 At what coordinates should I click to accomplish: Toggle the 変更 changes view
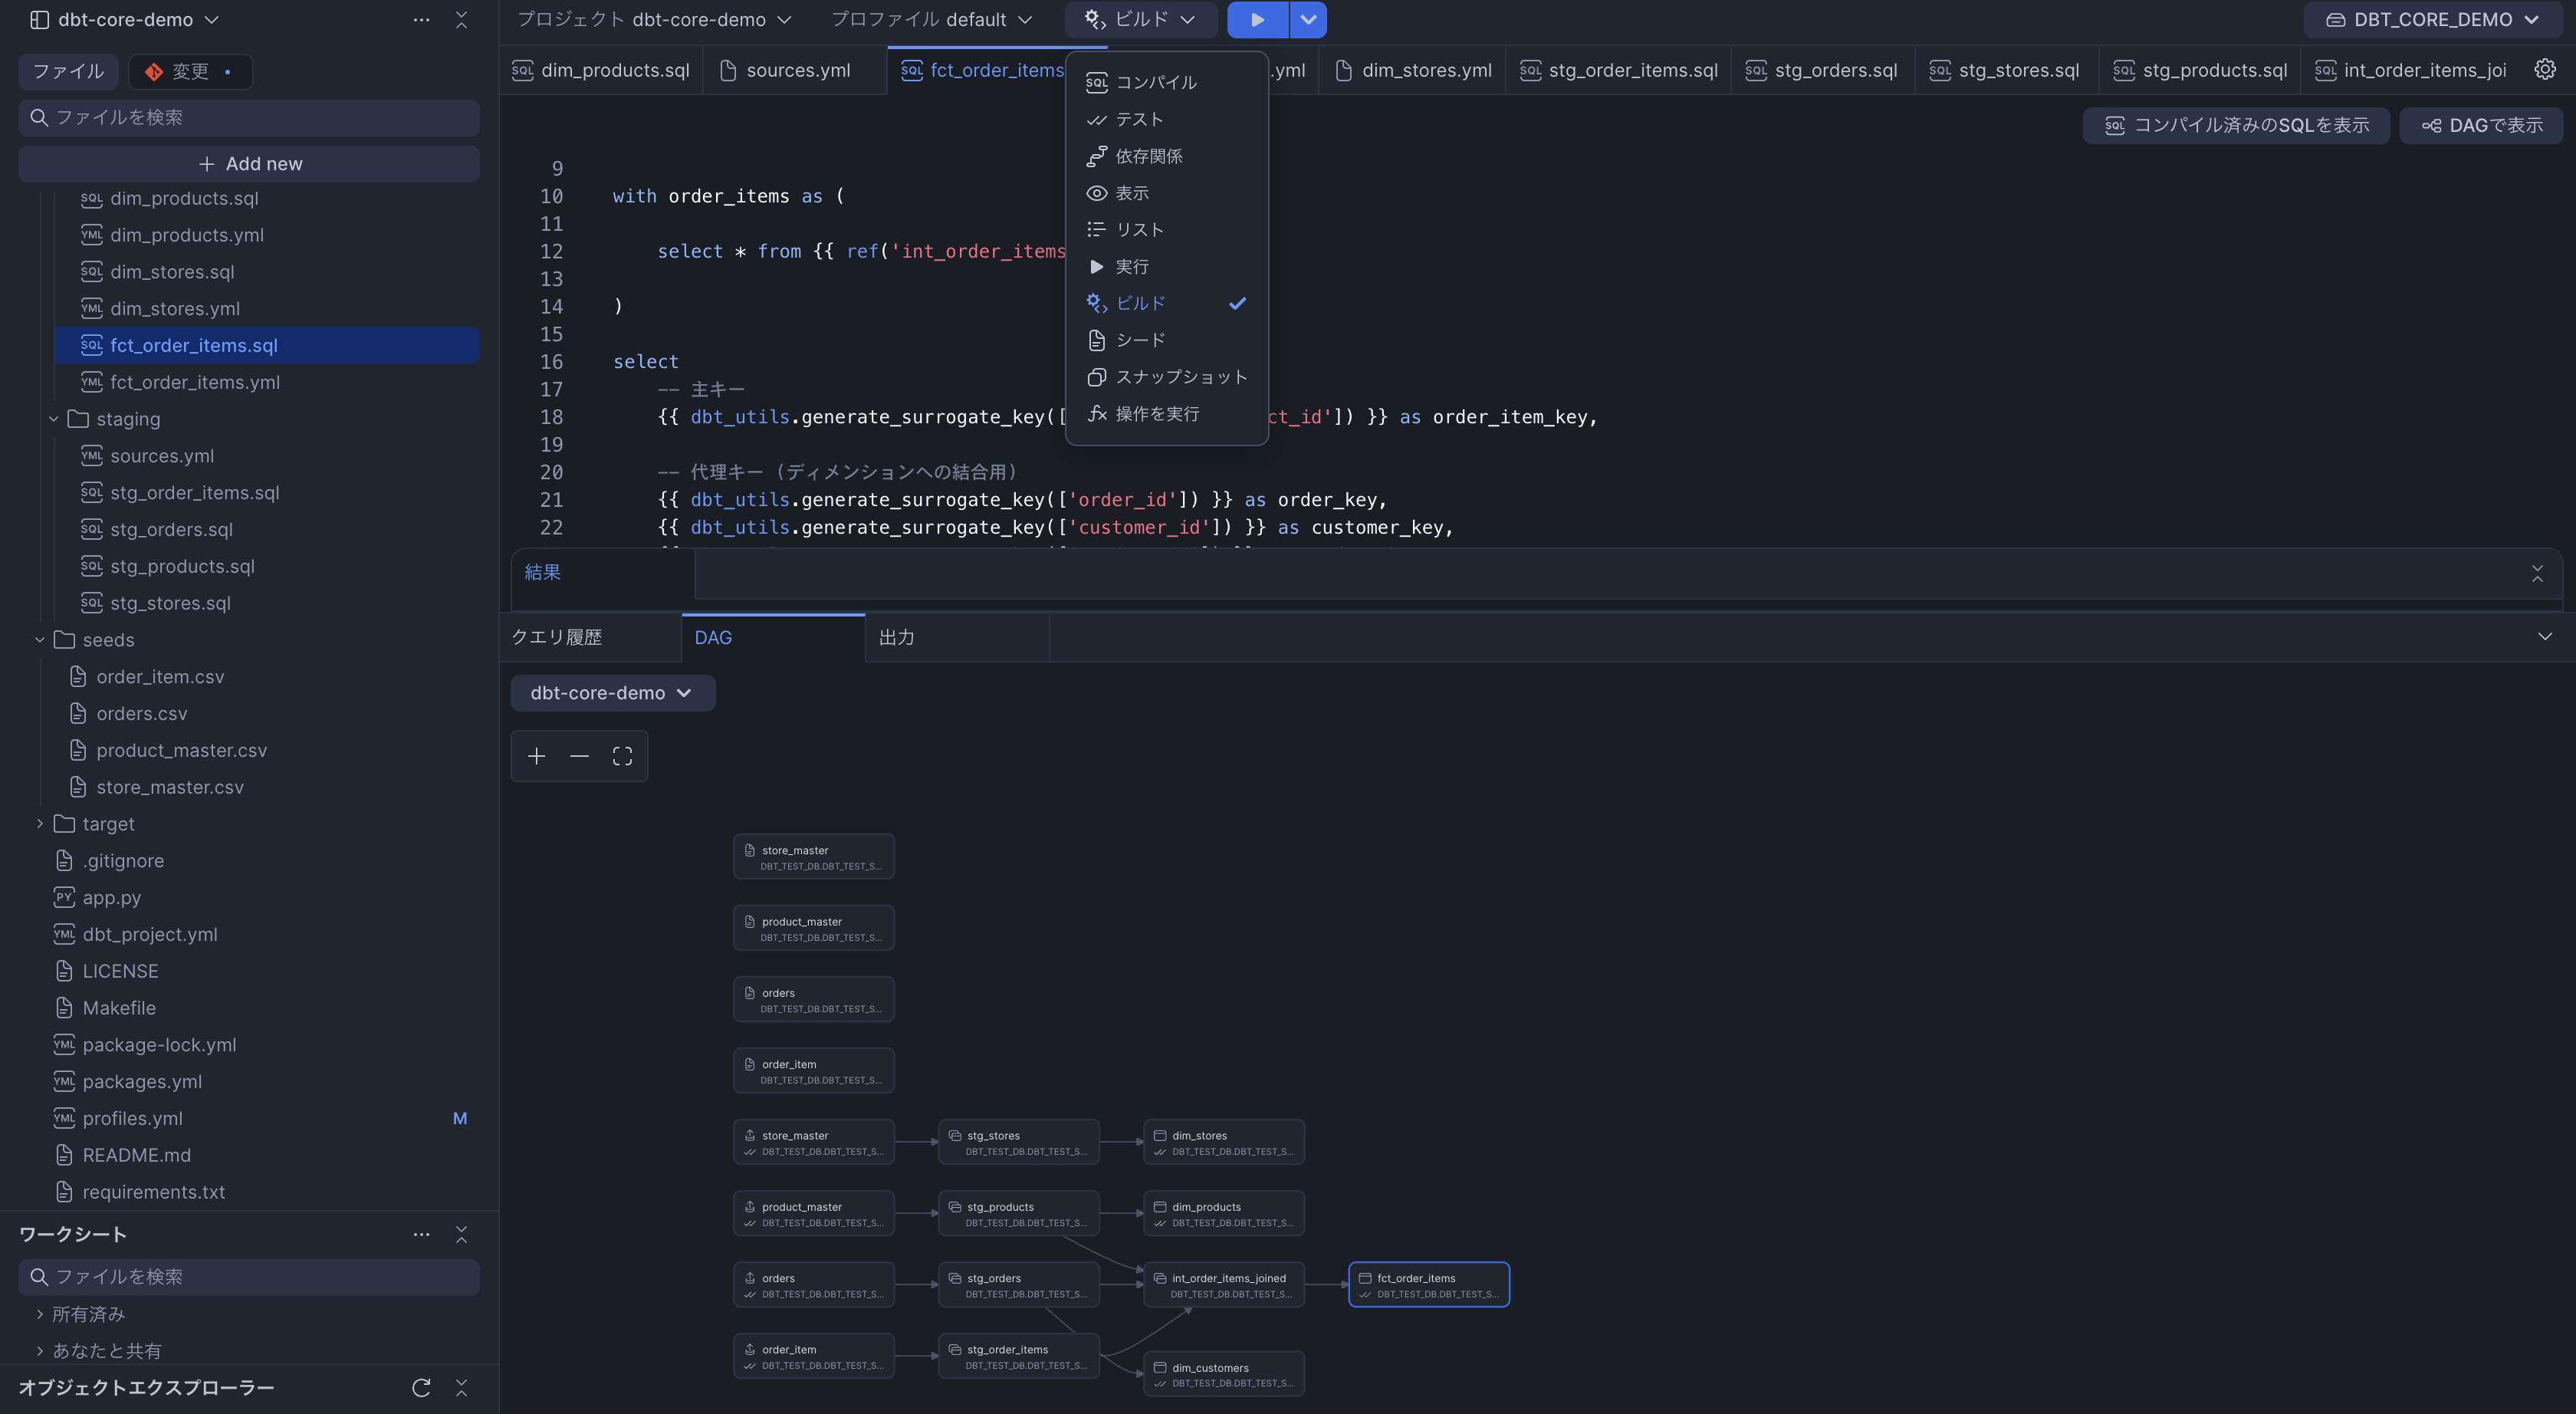pyautogui.click(x=190, y=72)
